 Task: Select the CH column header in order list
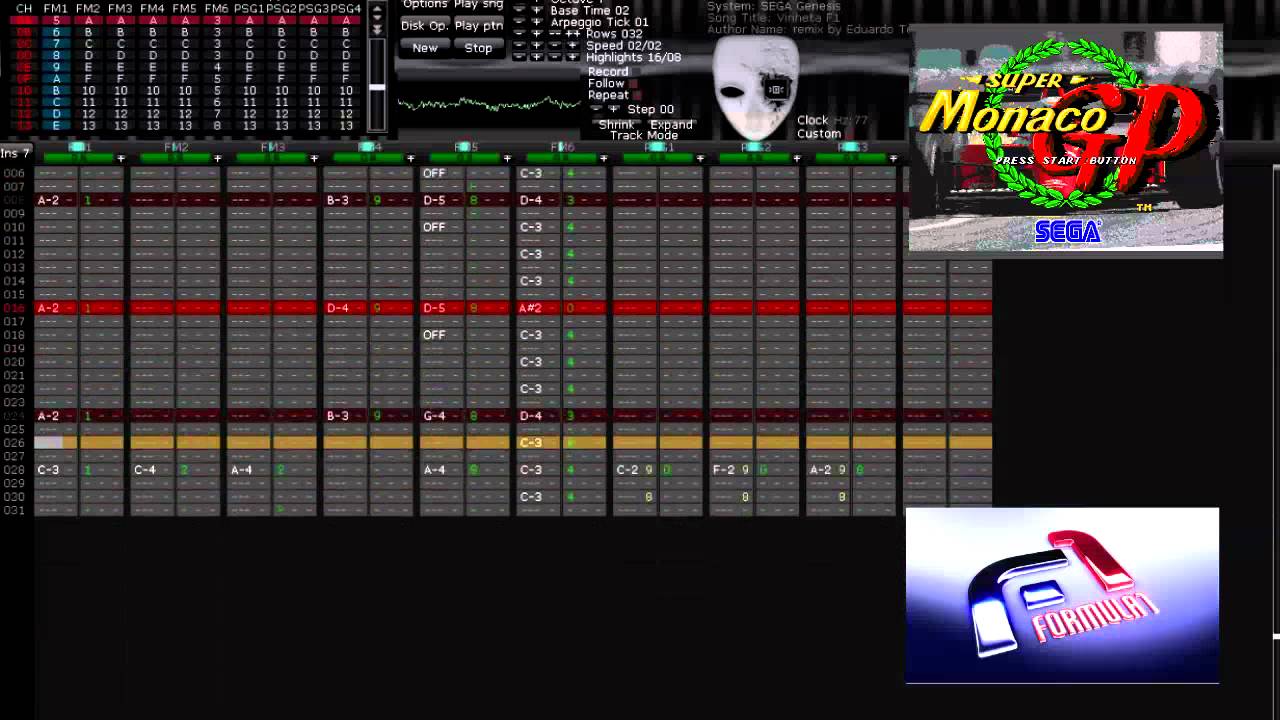tap(24, 8)
